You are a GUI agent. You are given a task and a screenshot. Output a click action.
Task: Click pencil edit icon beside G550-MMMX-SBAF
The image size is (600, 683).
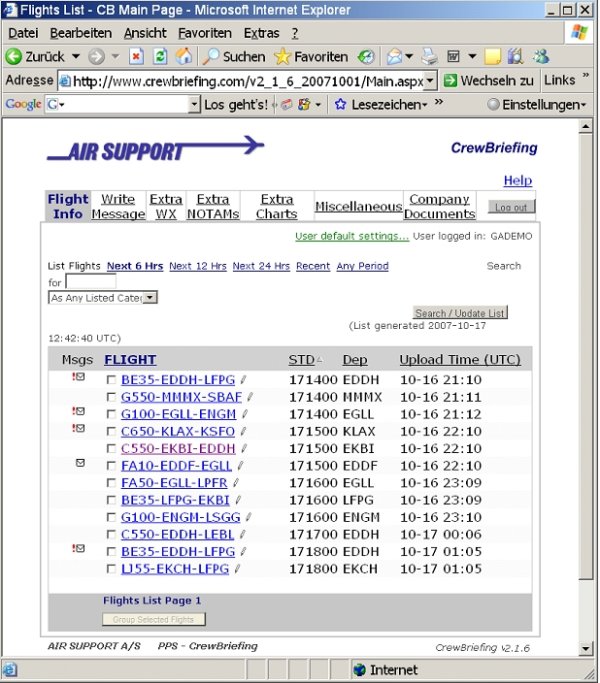click(250, 397)
